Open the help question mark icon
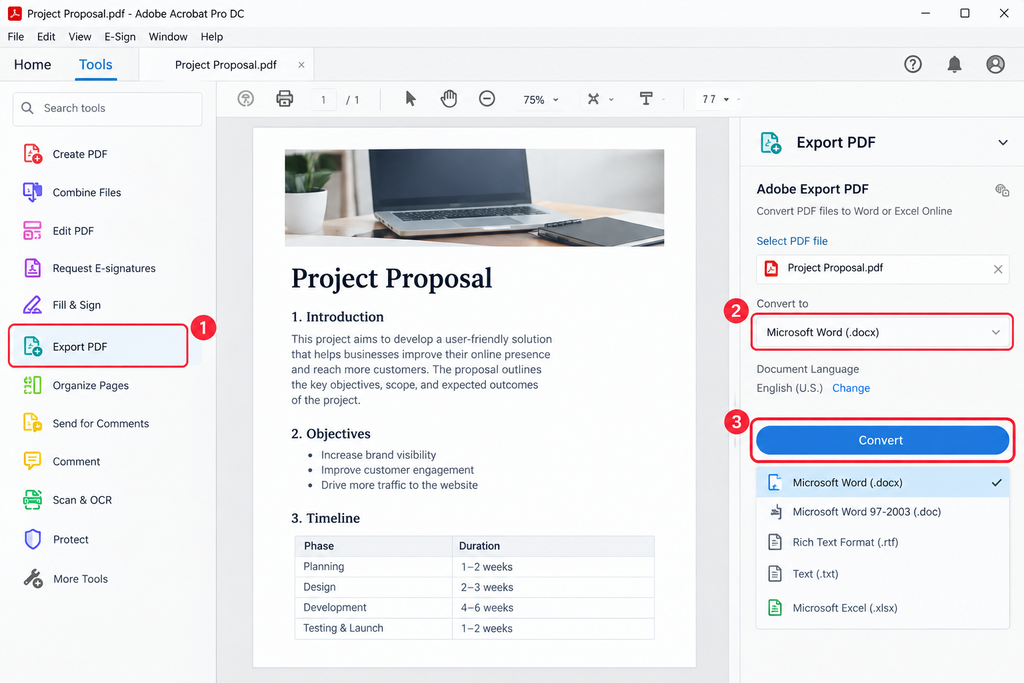 click(913, 64)
